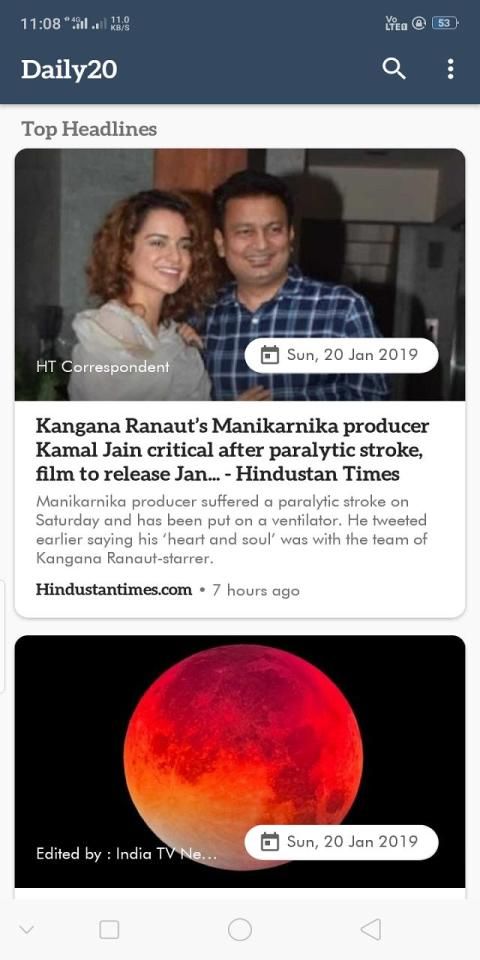
Task: Open the Manikarnika producer article summary text
Action: tap(231, 530)
